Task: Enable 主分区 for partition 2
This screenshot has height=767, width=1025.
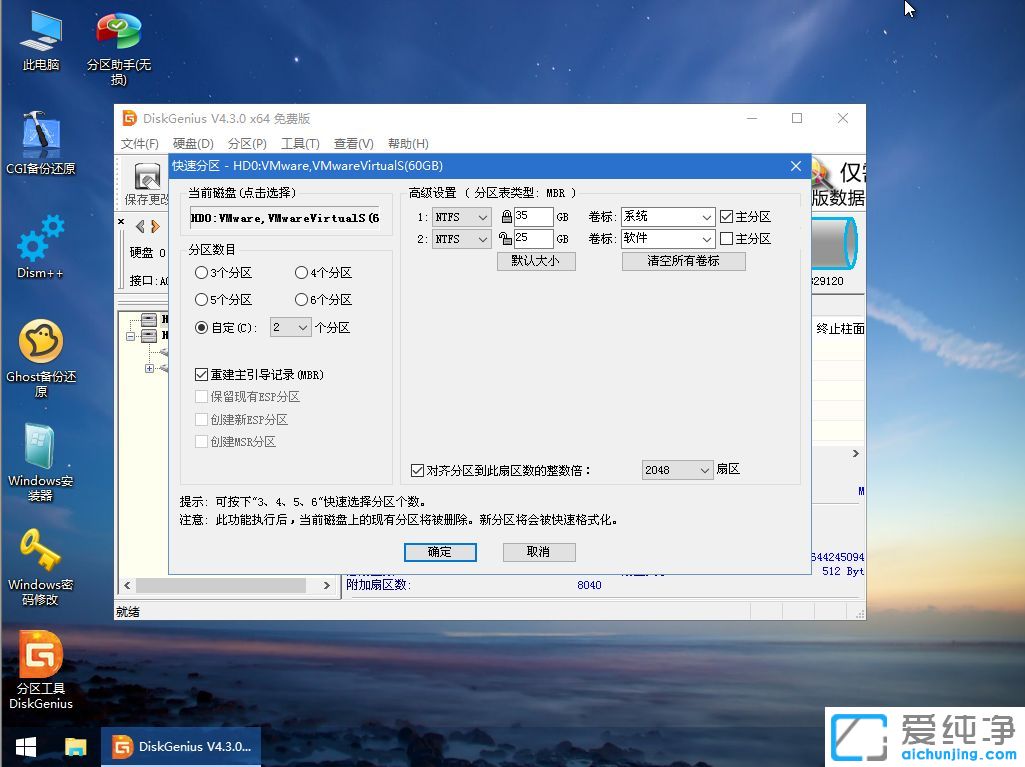Action: (x=725, y=239)
